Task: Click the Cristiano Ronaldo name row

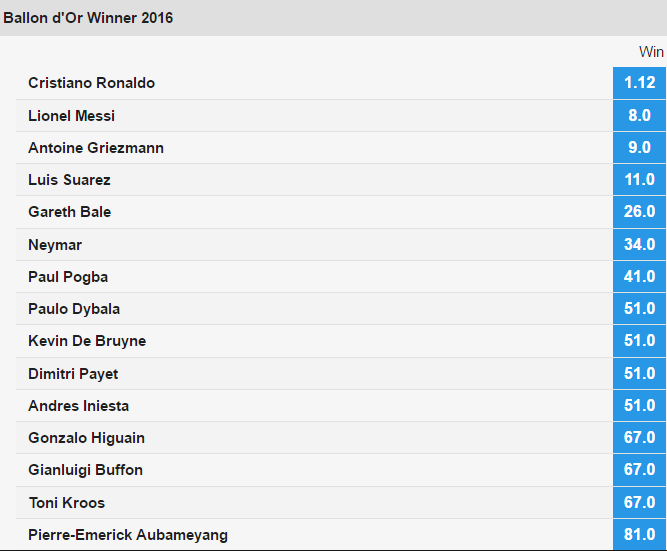Action: [314, 83]
